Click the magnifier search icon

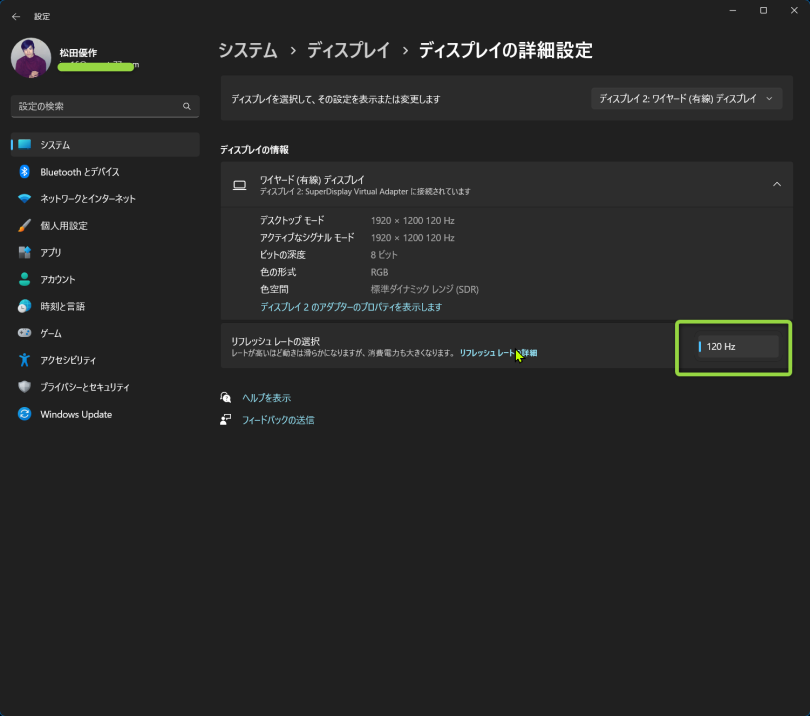coord(186,106)
